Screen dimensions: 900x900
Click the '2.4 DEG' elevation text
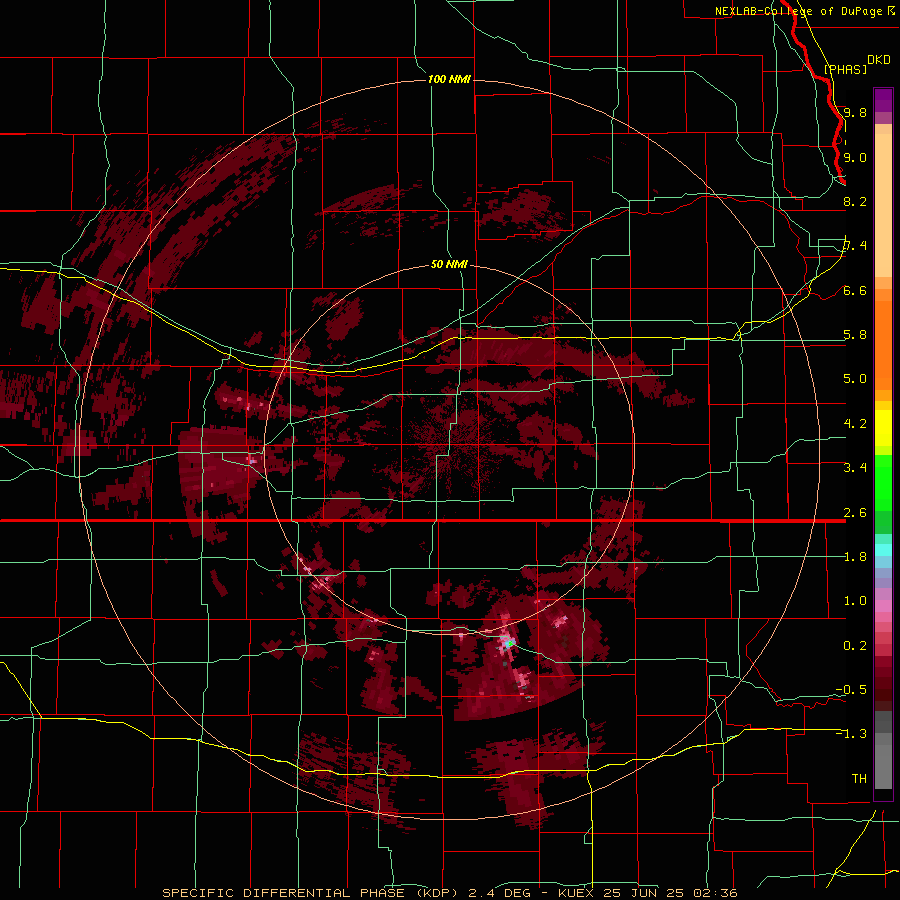click(x=500, y=893)
